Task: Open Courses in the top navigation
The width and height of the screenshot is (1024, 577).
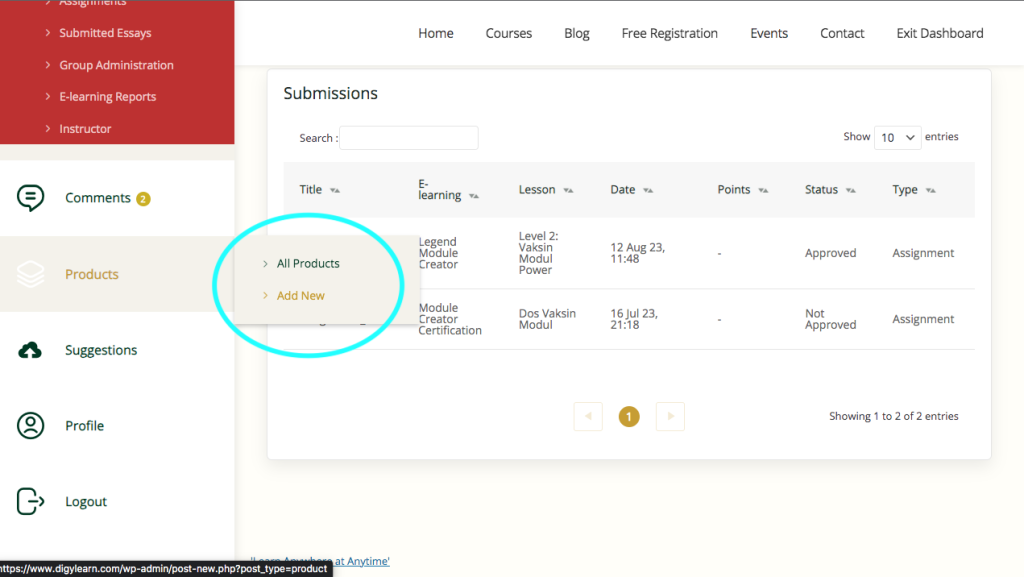Action: tap(508, 33)
